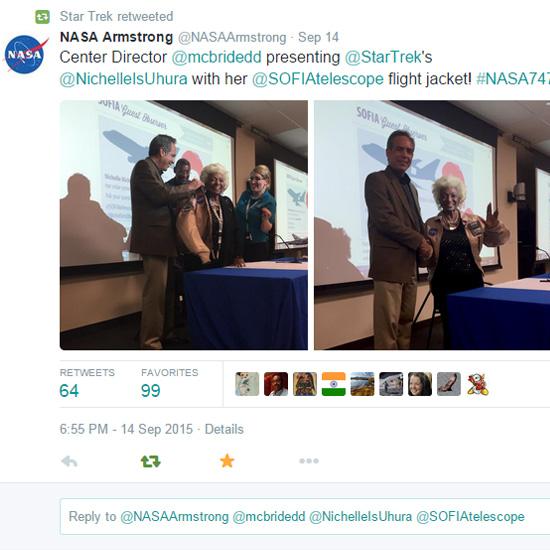View the 99 favorites list

pos(169,384)
